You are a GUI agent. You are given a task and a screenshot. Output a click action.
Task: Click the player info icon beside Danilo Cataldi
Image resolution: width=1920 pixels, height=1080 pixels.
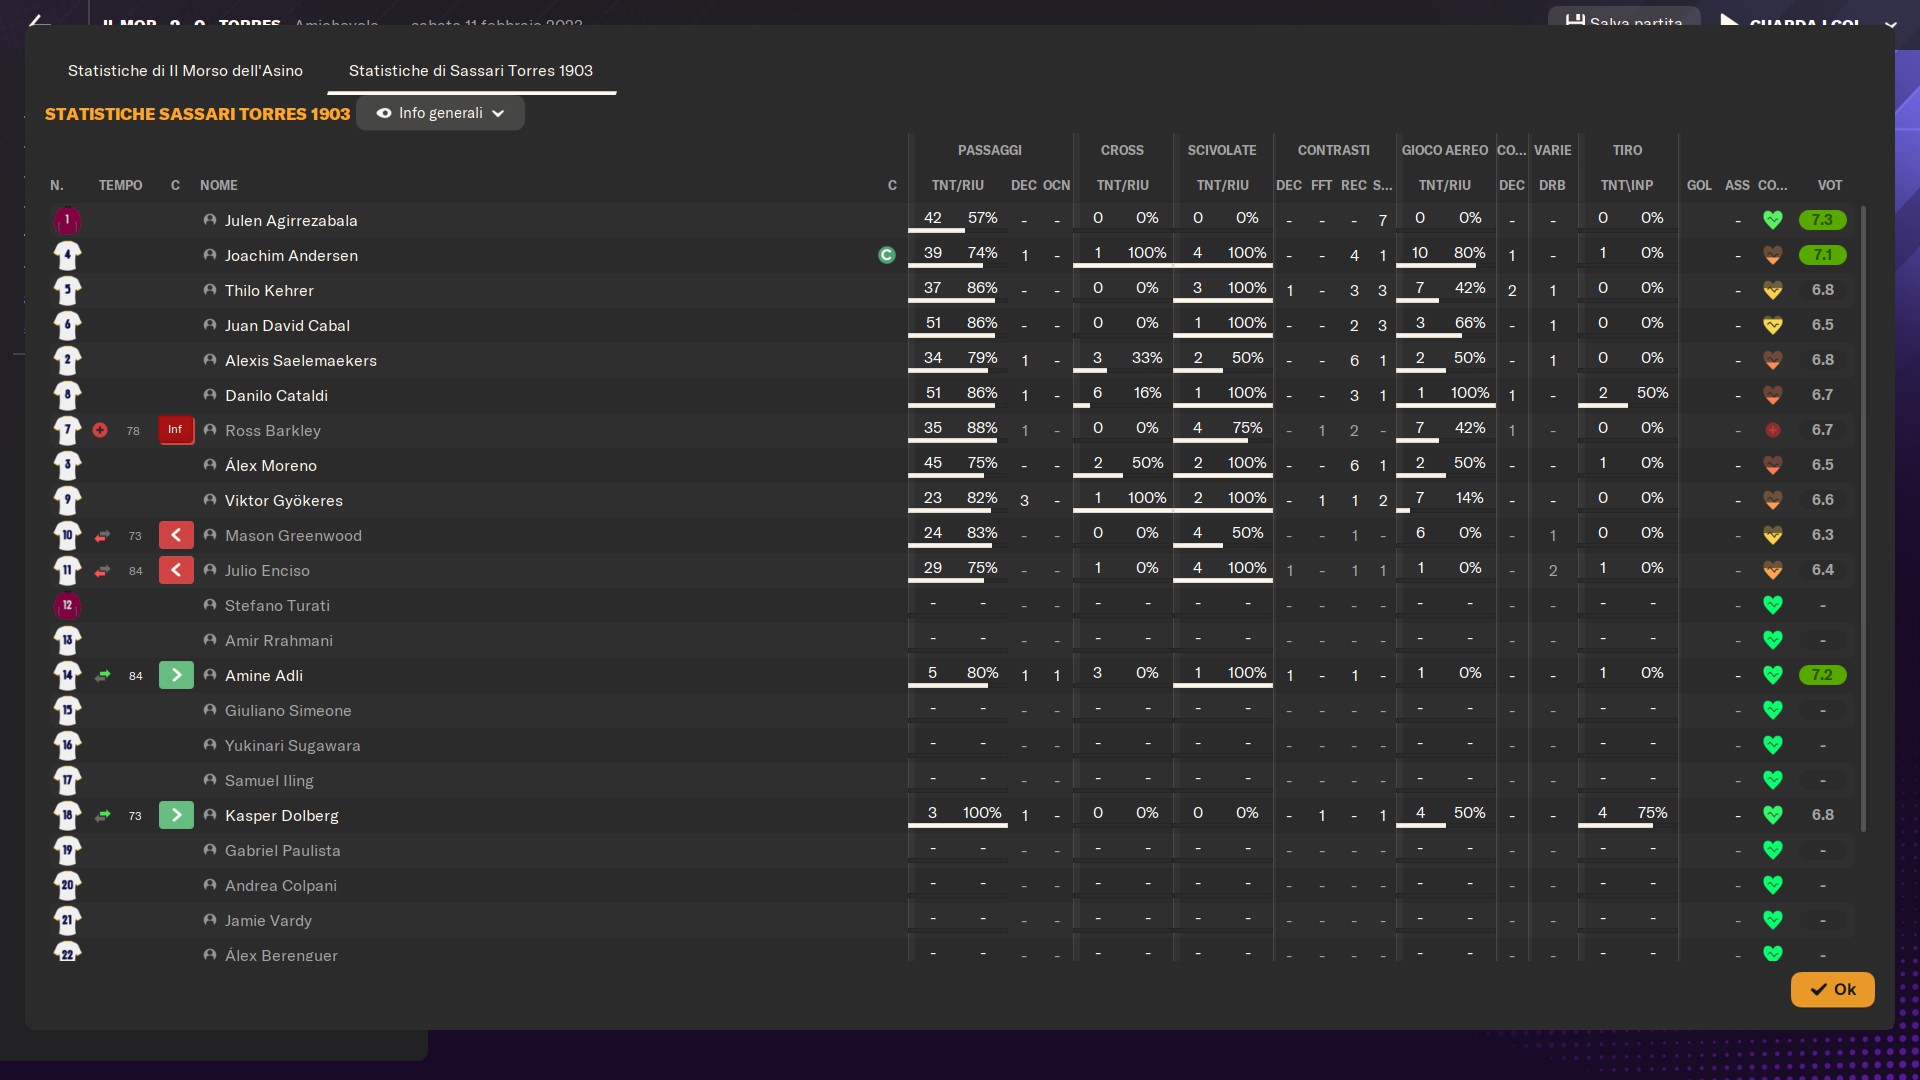pos(210,395)
